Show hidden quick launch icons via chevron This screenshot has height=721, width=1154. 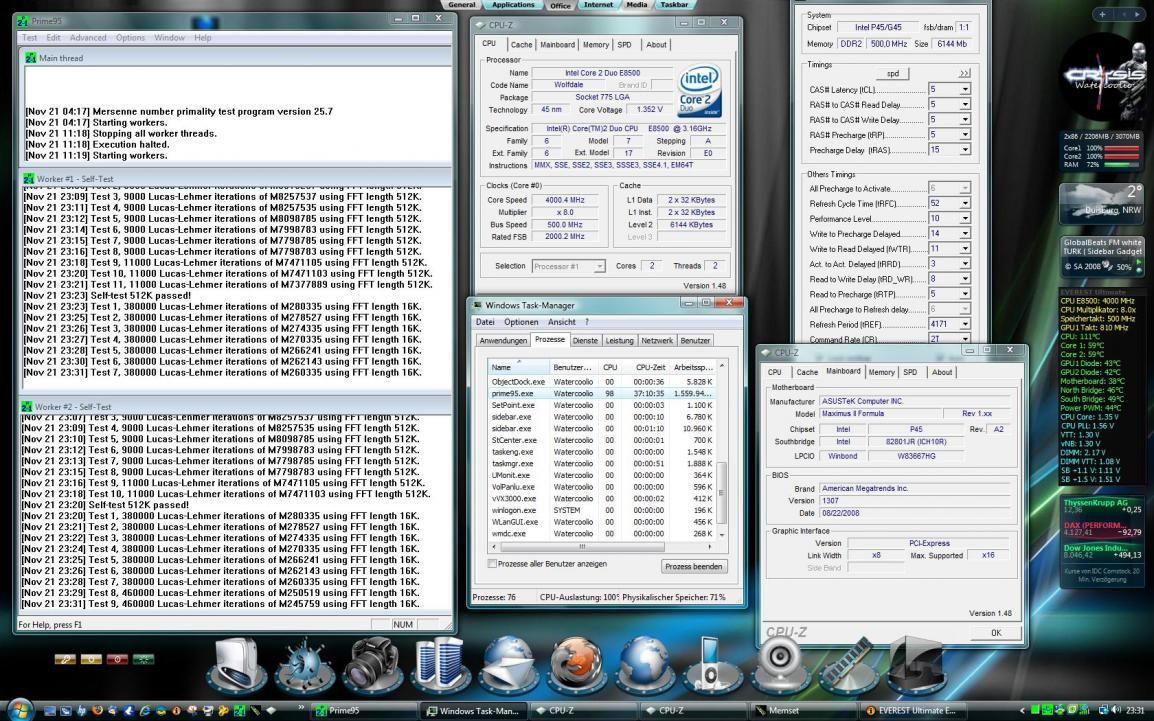click(x=301, y=708)
